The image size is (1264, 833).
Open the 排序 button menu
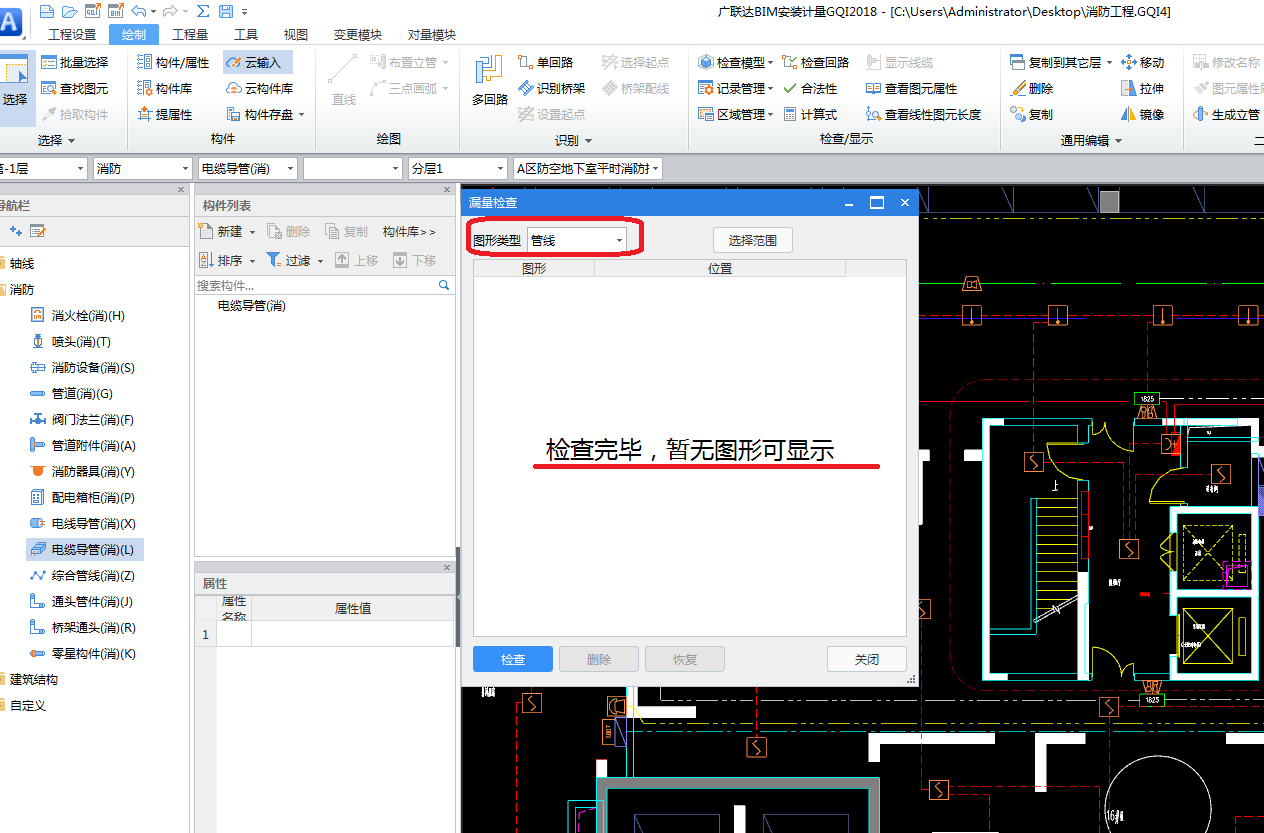pyautogui.click(x=227, y=260)
